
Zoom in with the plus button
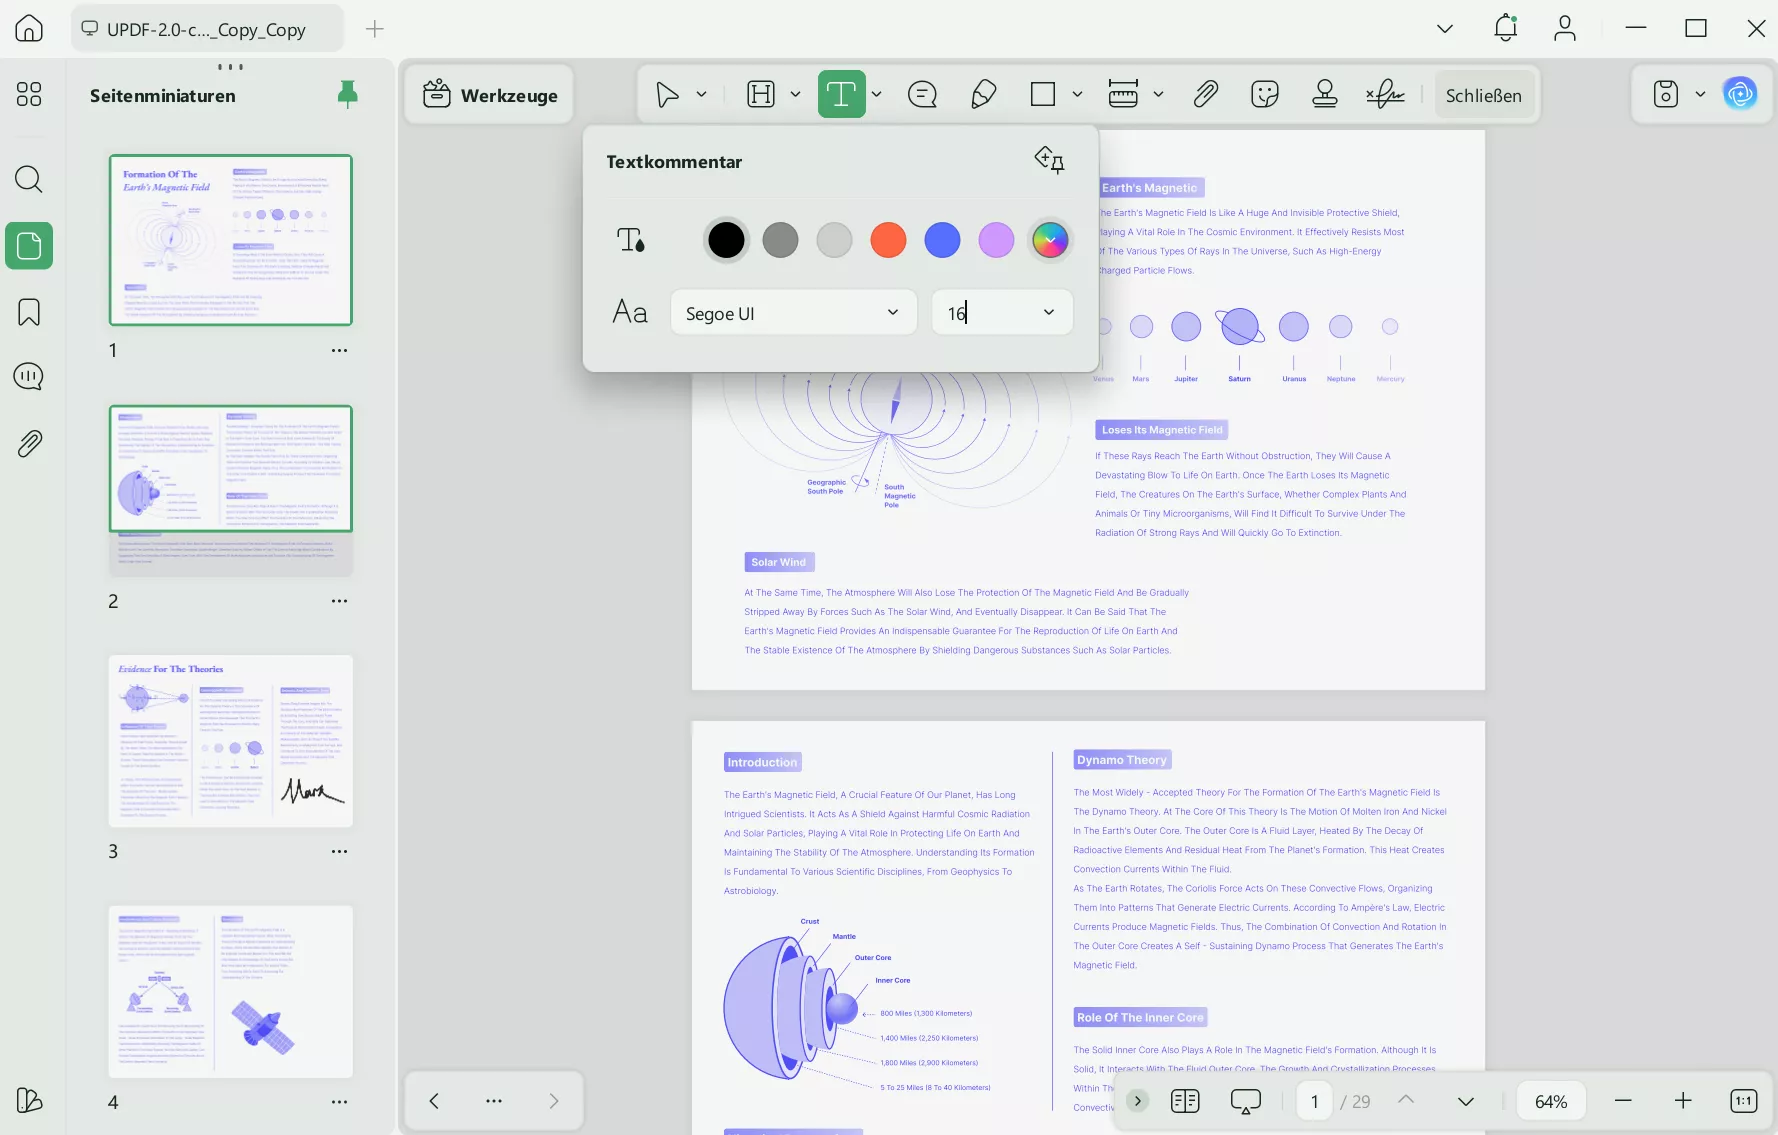click(1683, 1101)
